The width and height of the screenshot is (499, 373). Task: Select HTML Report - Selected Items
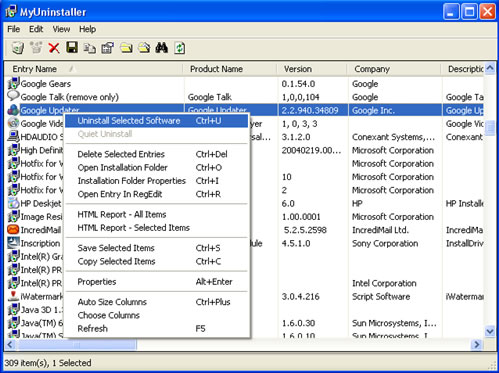click(x=157, y=228)
